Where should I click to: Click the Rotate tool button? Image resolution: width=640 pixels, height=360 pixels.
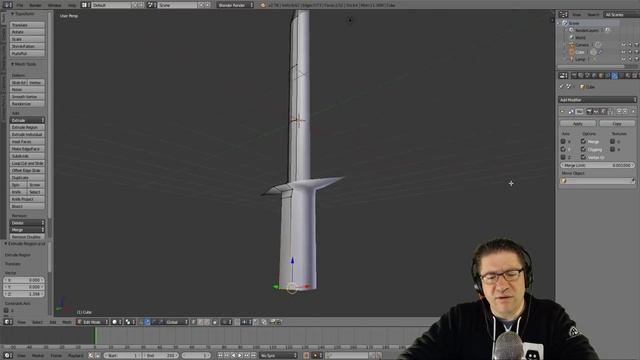point(27,32)
